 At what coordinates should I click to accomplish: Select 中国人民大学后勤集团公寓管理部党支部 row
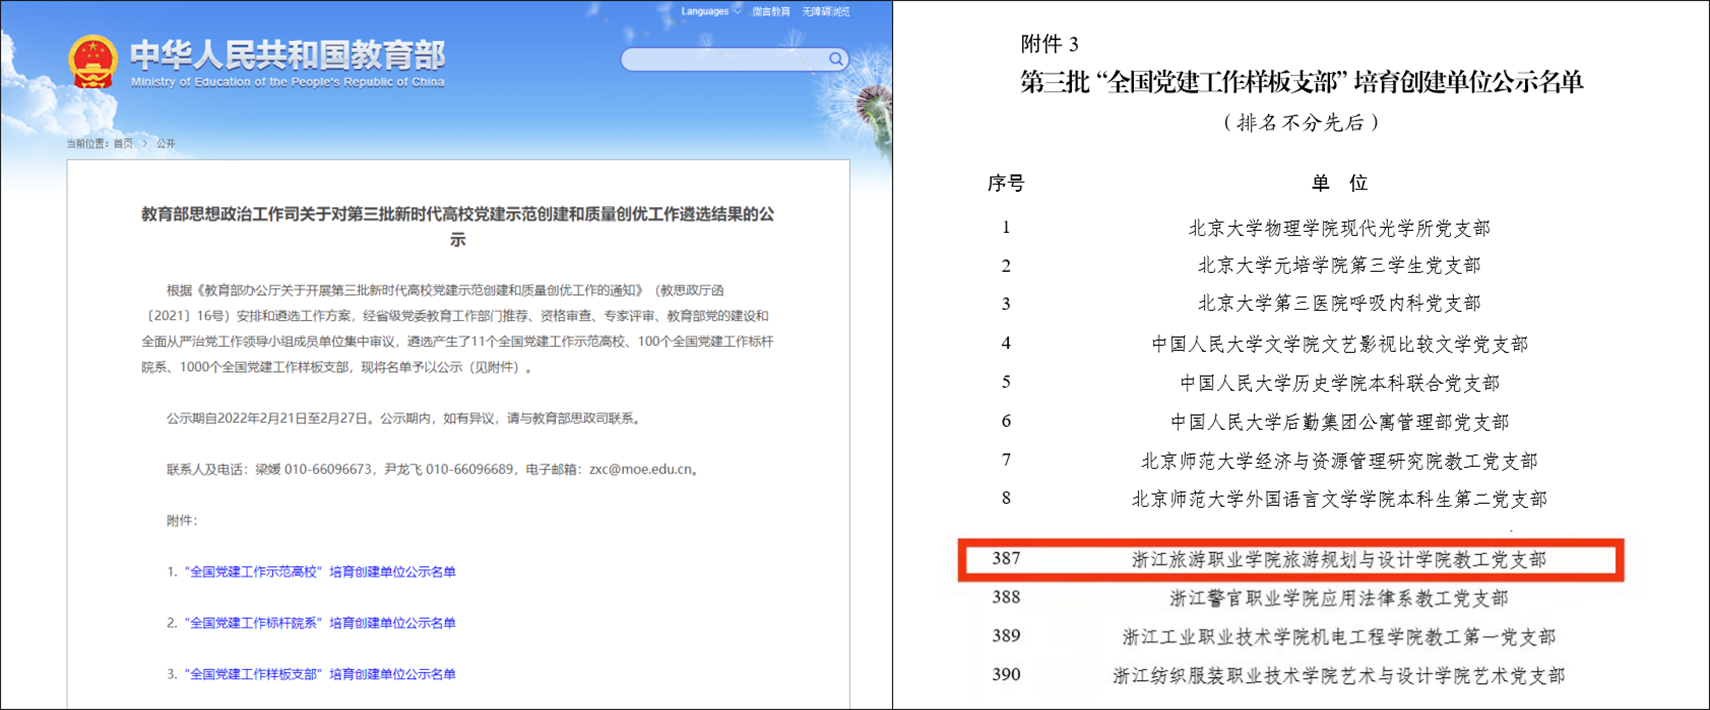(x=1339, y=422)
